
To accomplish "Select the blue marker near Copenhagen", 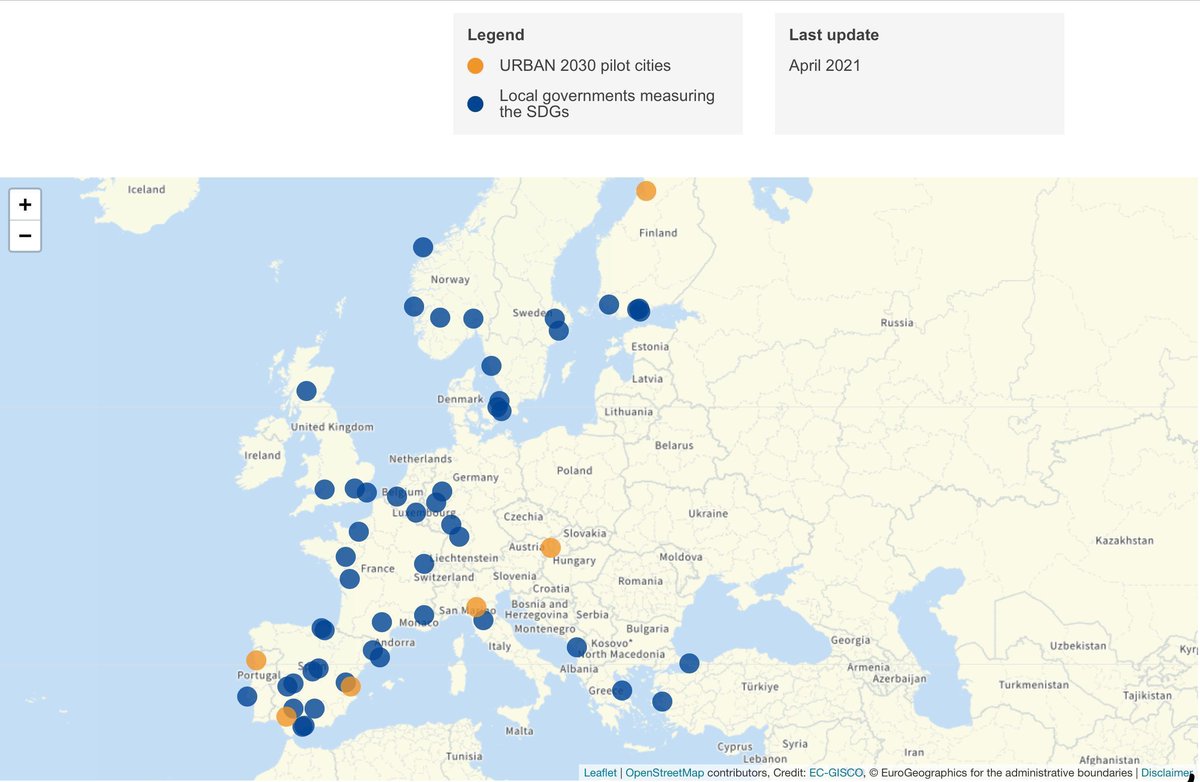I will (x=498, y=405).
